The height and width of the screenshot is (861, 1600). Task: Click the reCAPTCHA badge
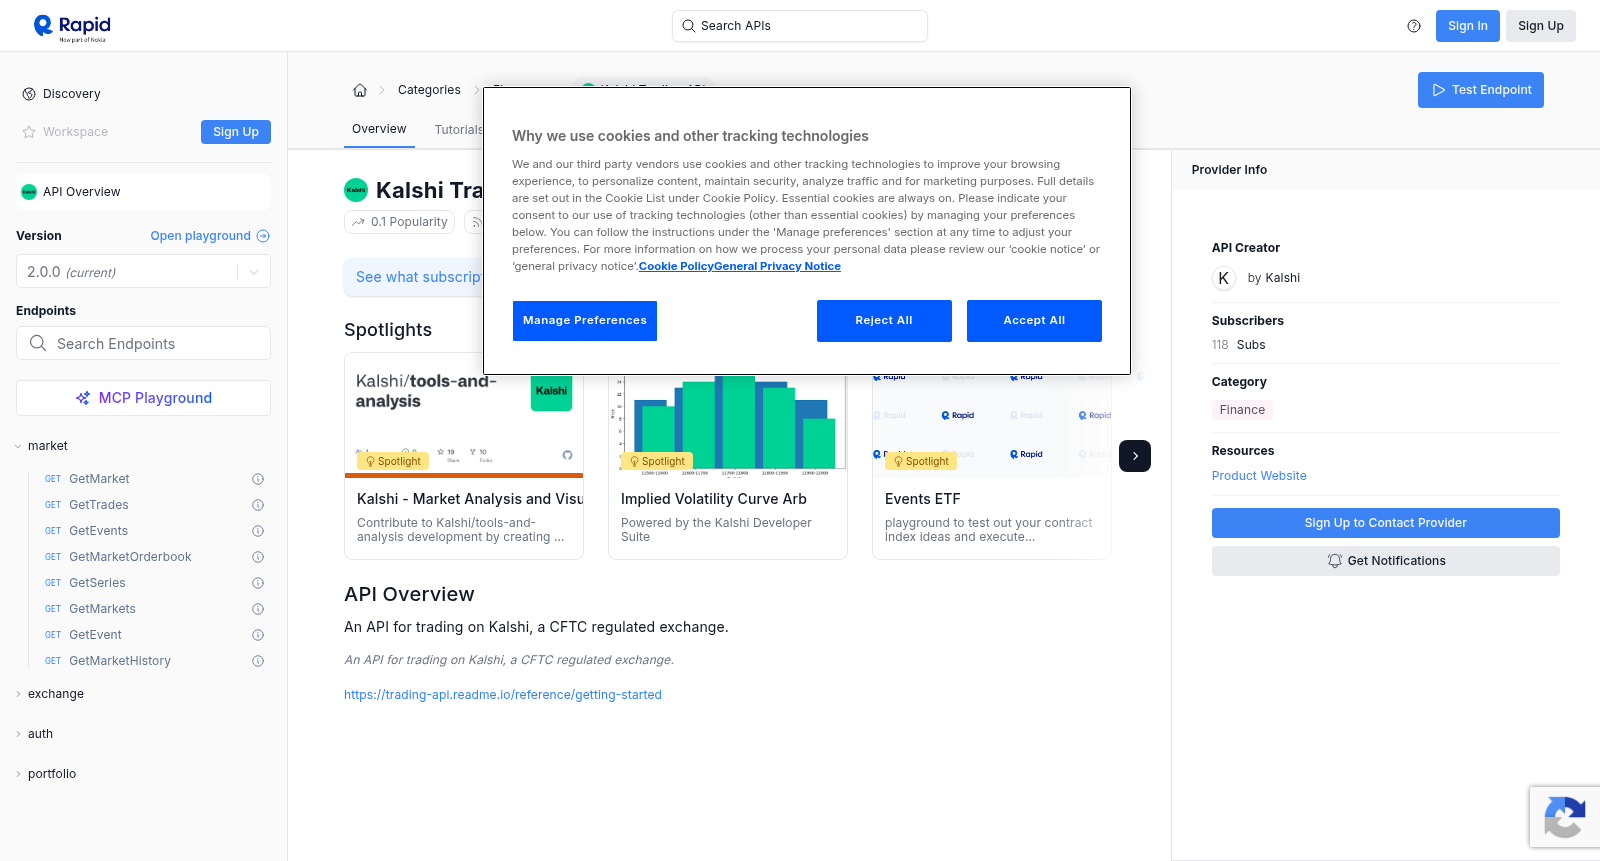coord(1564,816)
